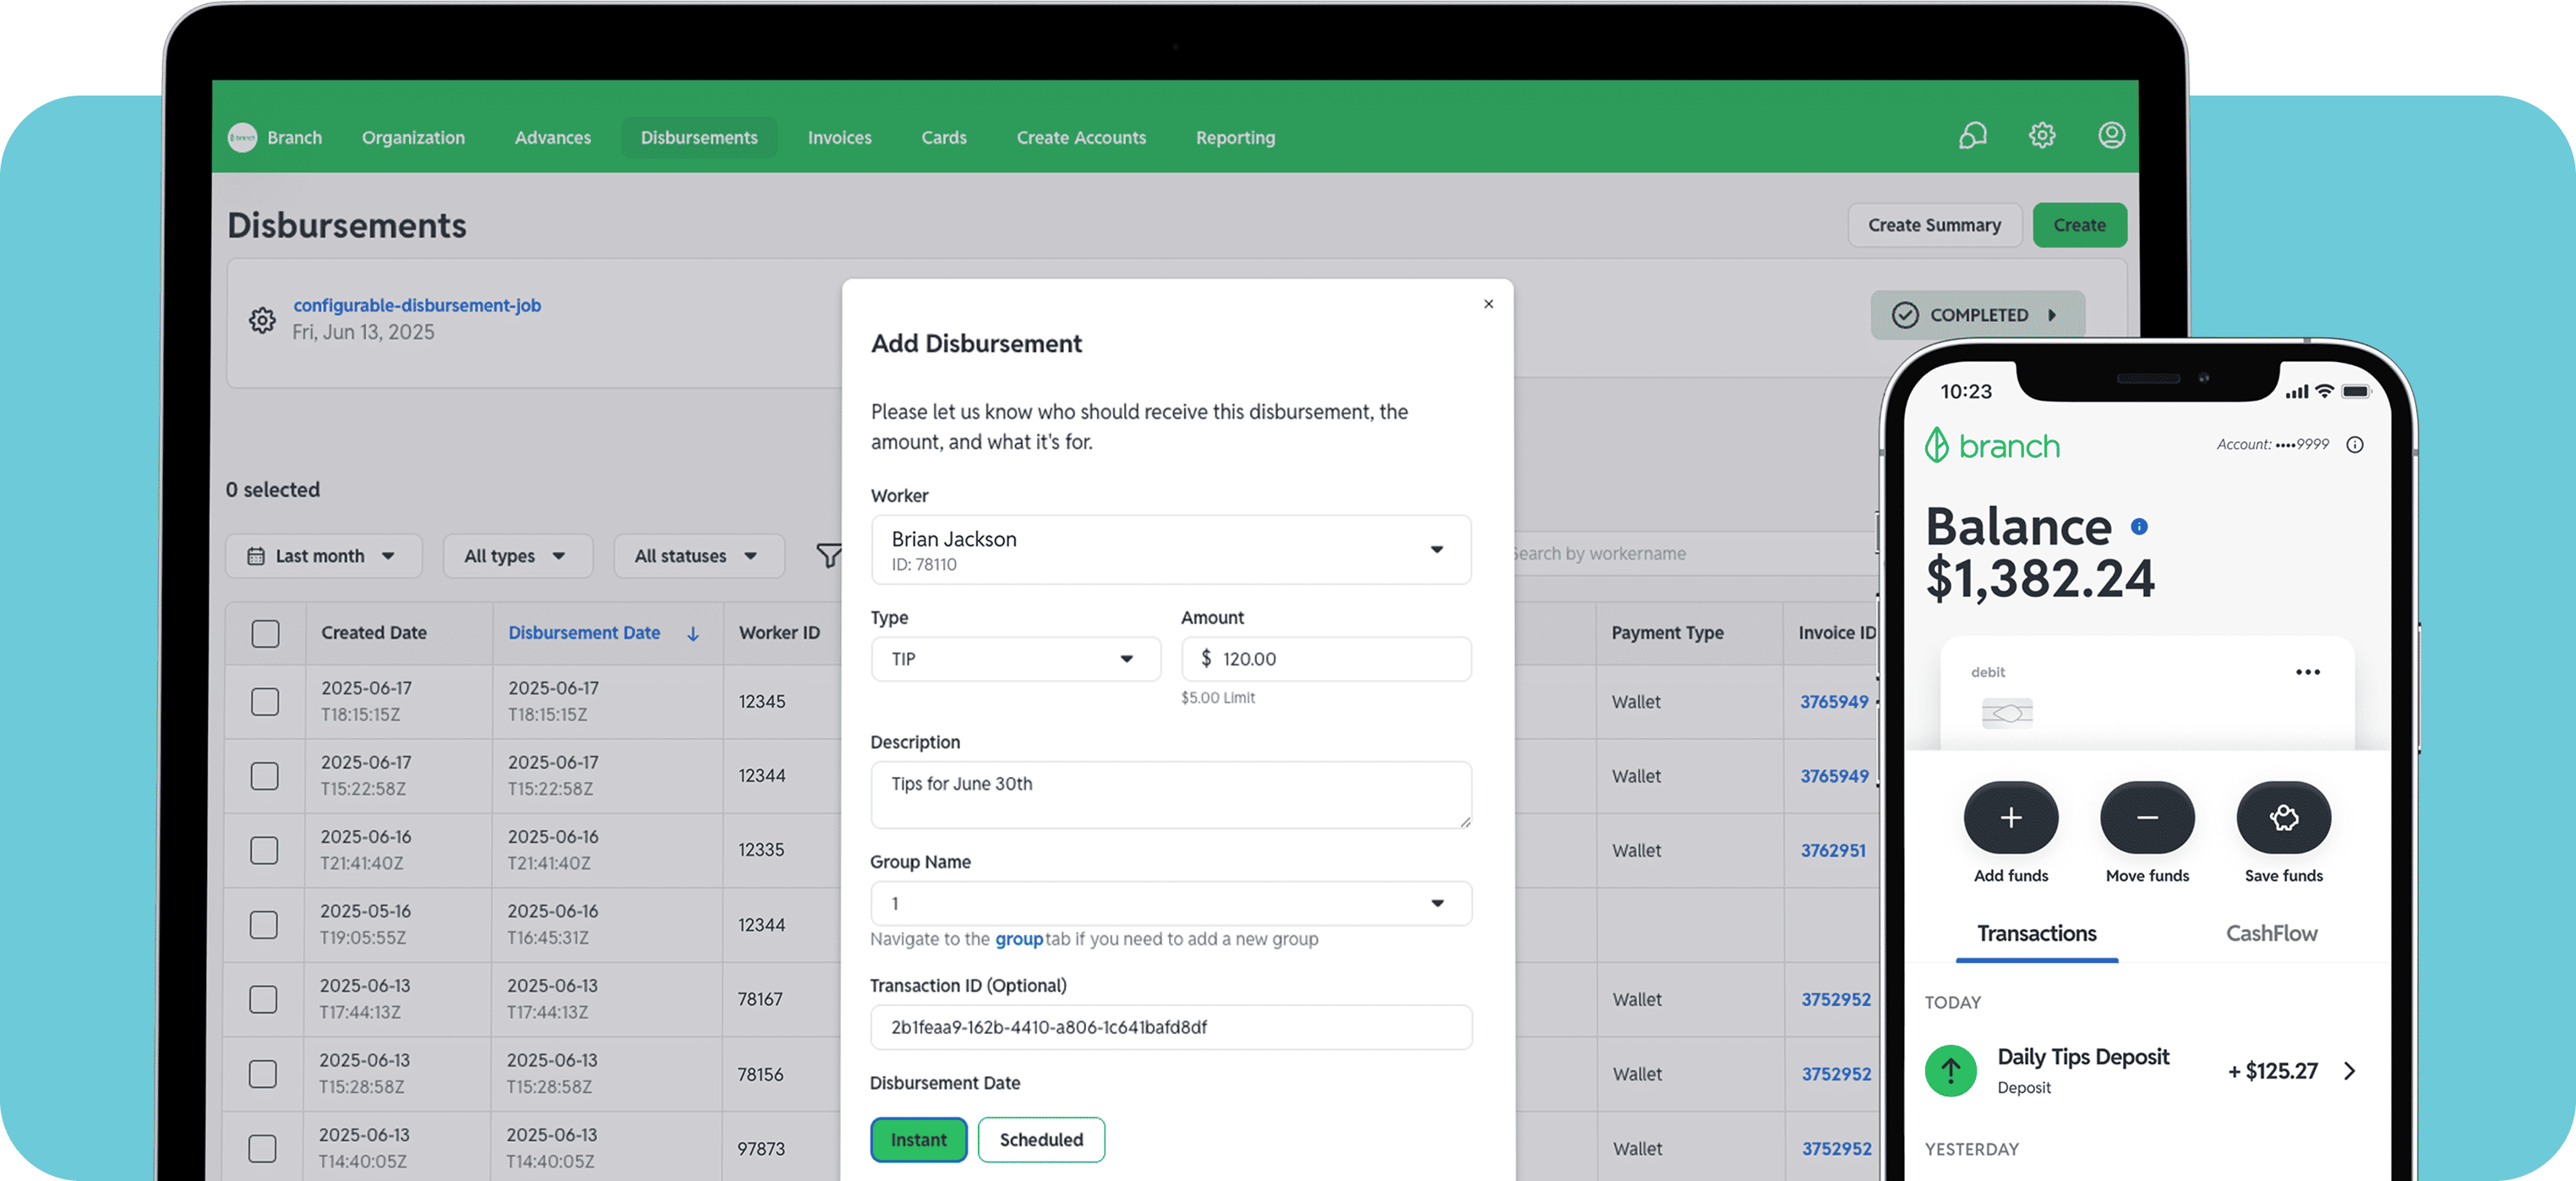Tap the Save funds piggy bank icon
Screen dimensions: 2576x1181
(x=2283, y=818)
